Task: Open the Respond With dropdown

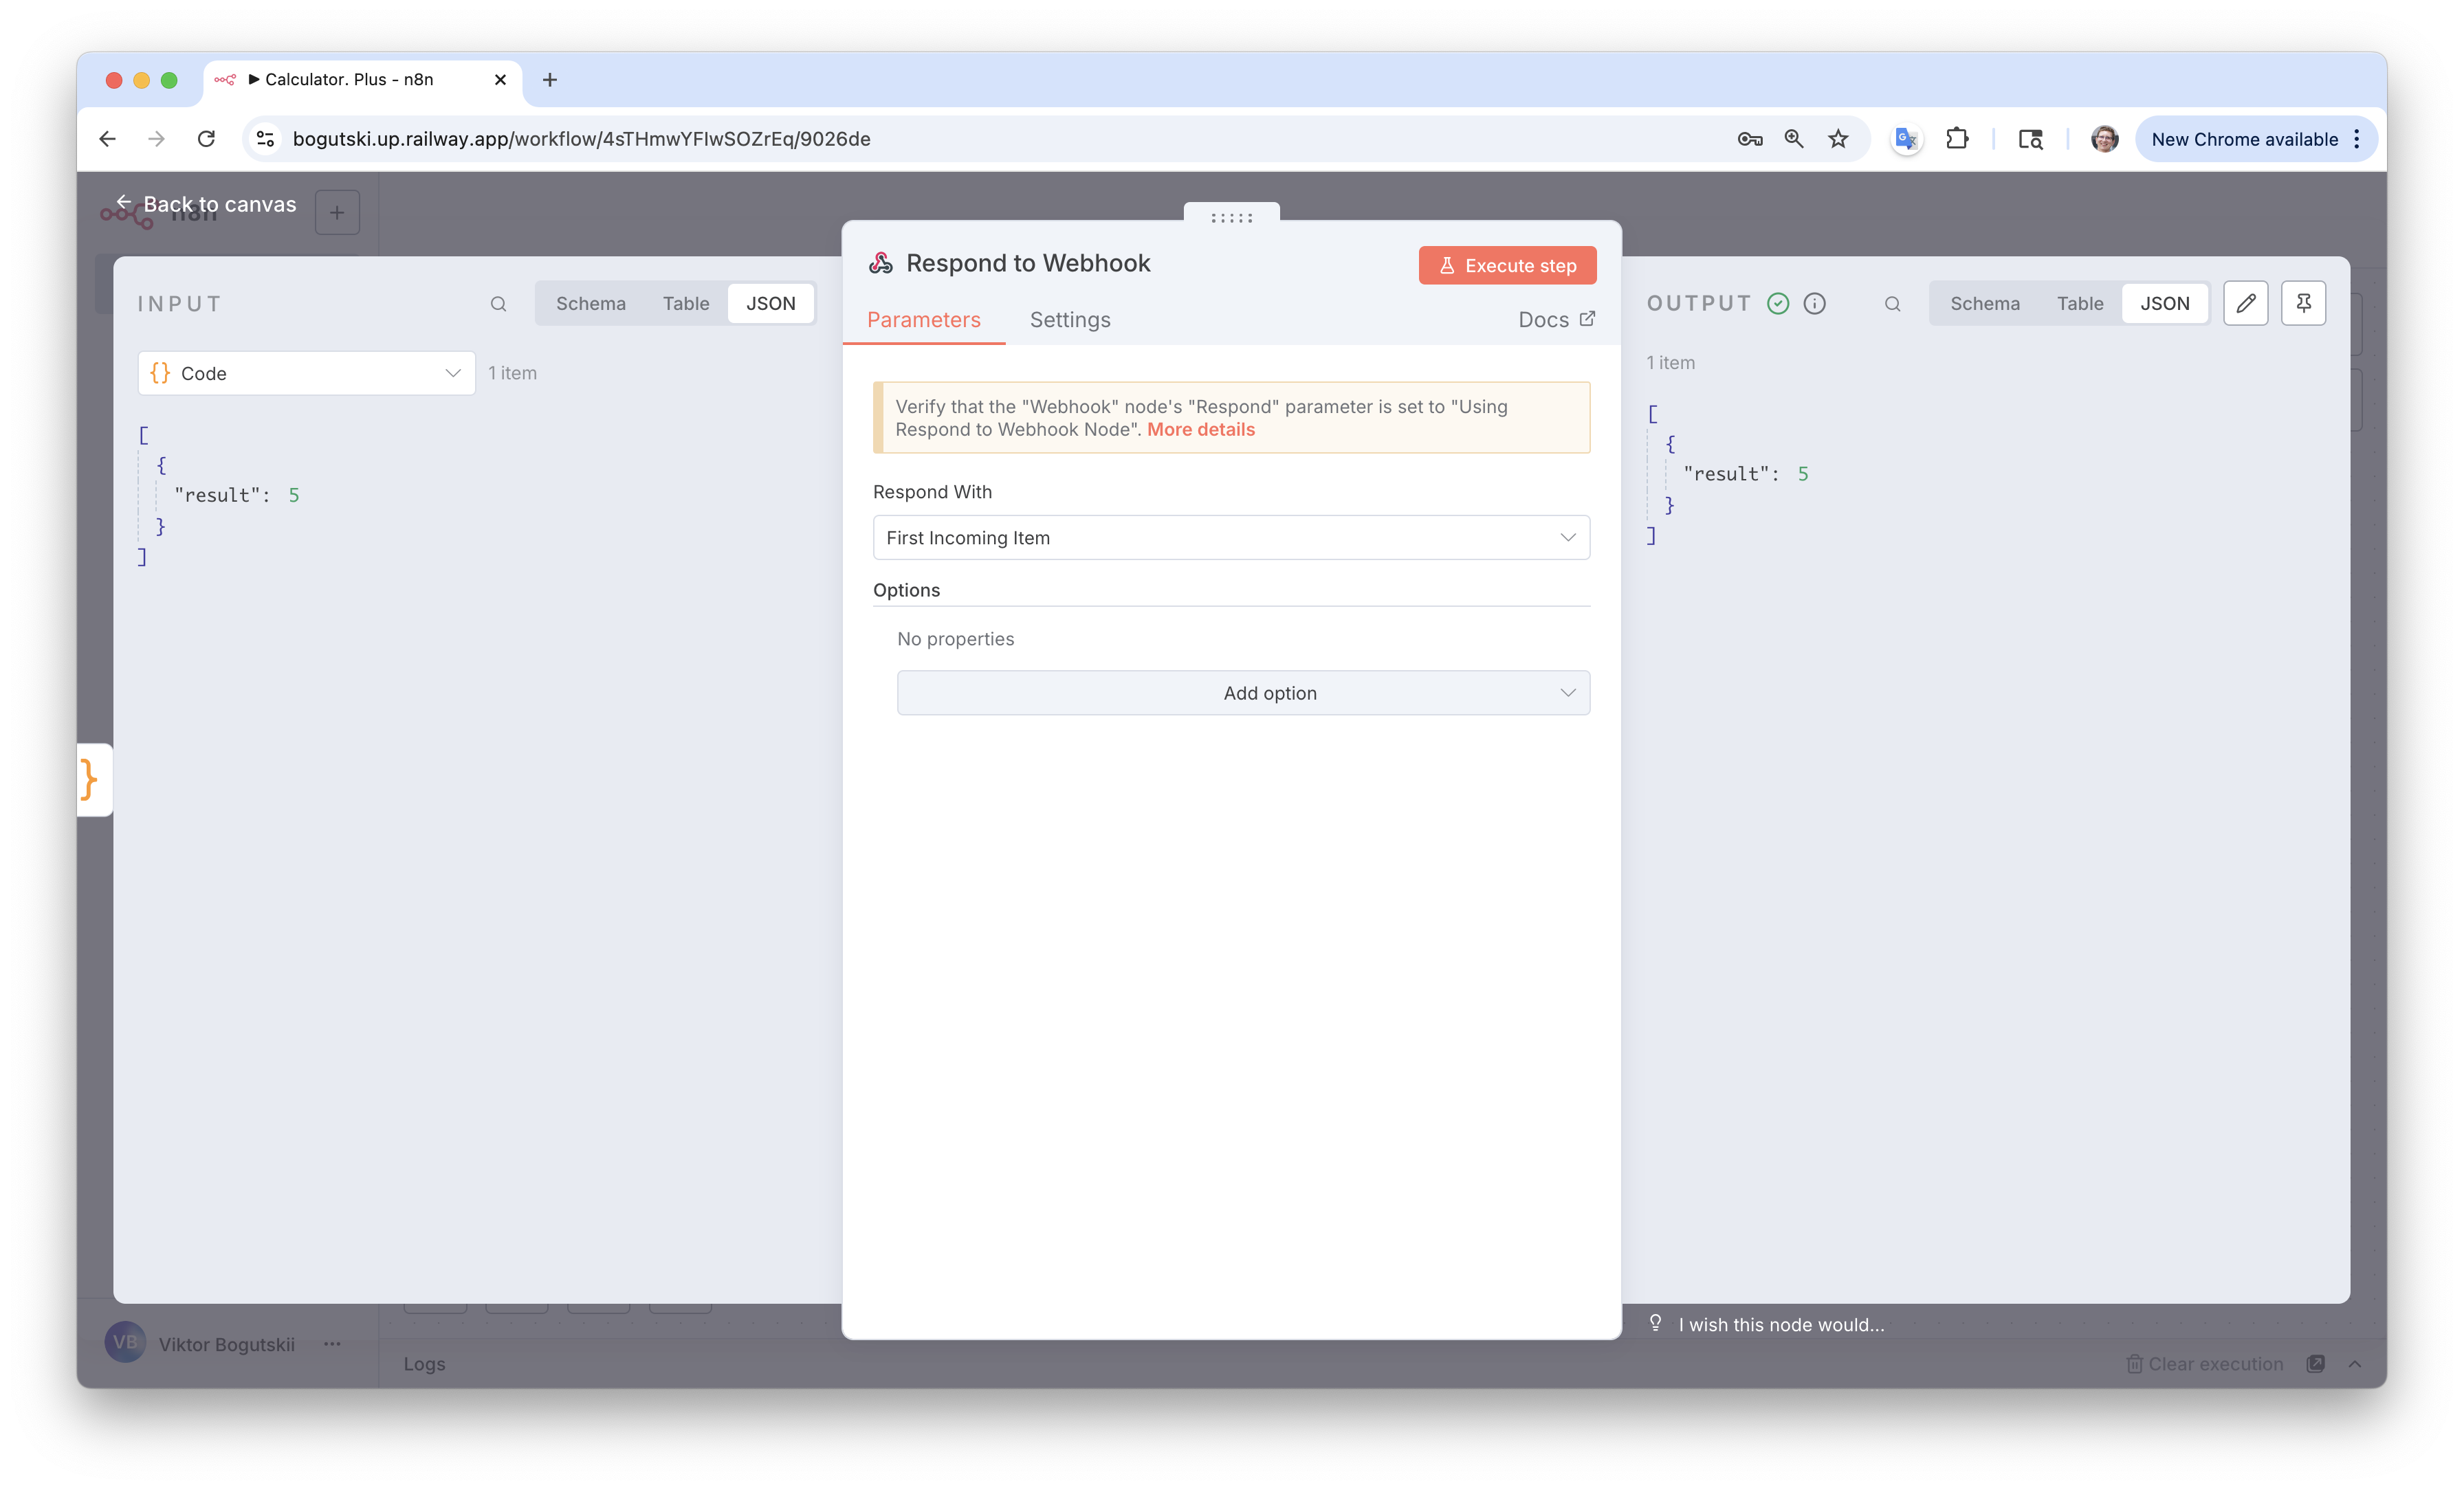Action: coord(1230,538)
